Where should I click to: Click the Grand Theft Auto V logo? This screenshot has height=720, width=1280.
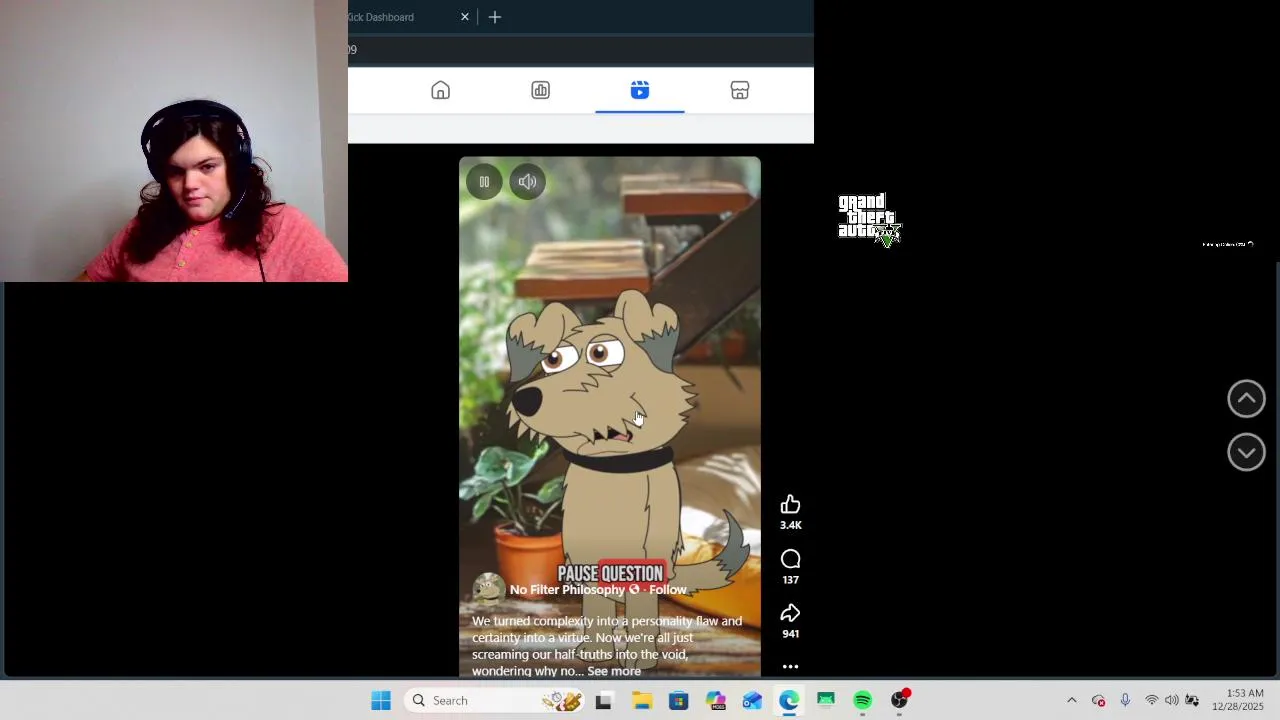[x=869, y=219]
